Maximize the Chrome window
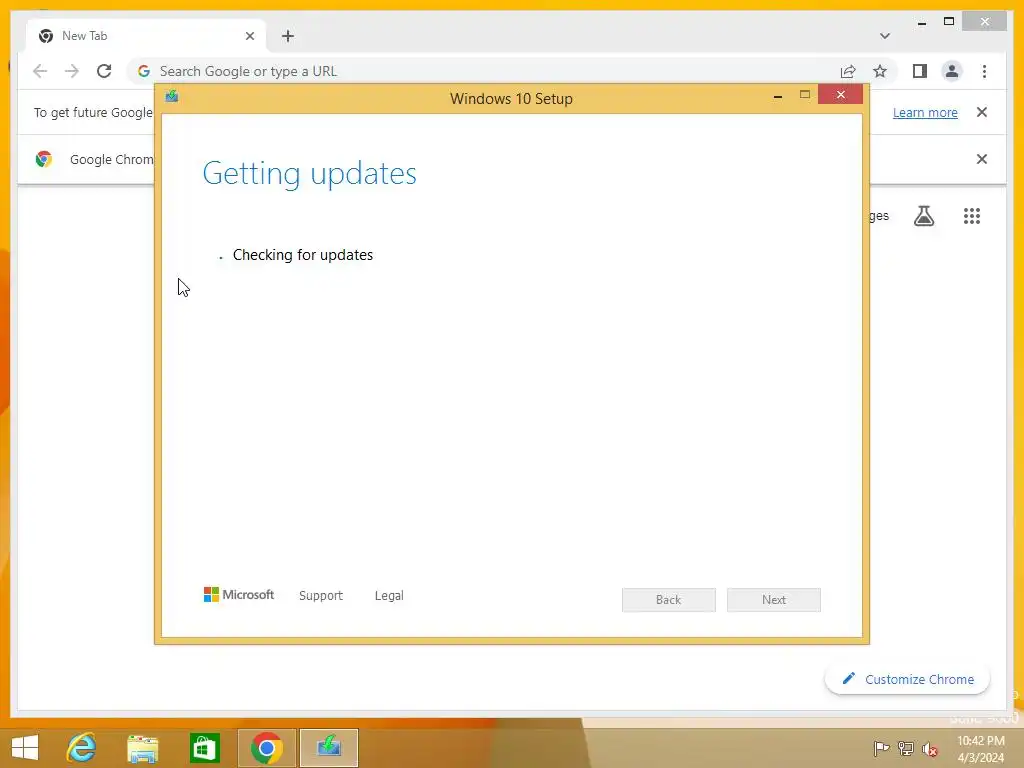Viewport: 1024px width, 768px height. coord(949,22)
